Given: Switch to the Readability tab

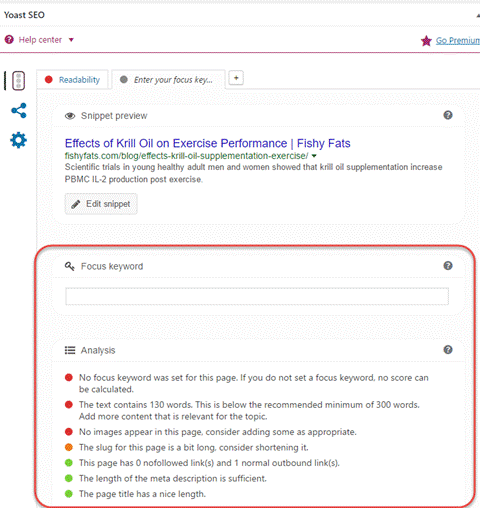Looking at the screenshot, I should (x=72, y=80).
